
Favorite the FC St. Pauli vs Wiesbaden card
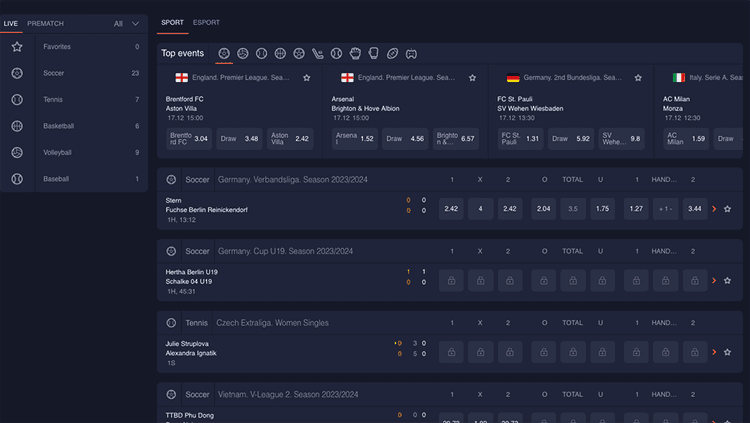pos(638,78)
